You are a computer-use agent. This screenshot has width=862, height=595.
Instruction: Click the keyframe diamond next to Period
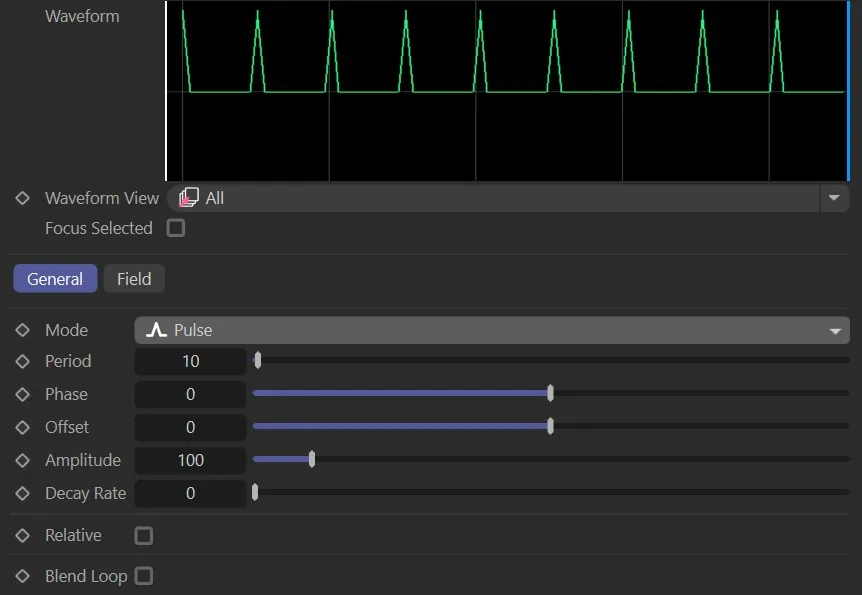[x=21, y=361]
